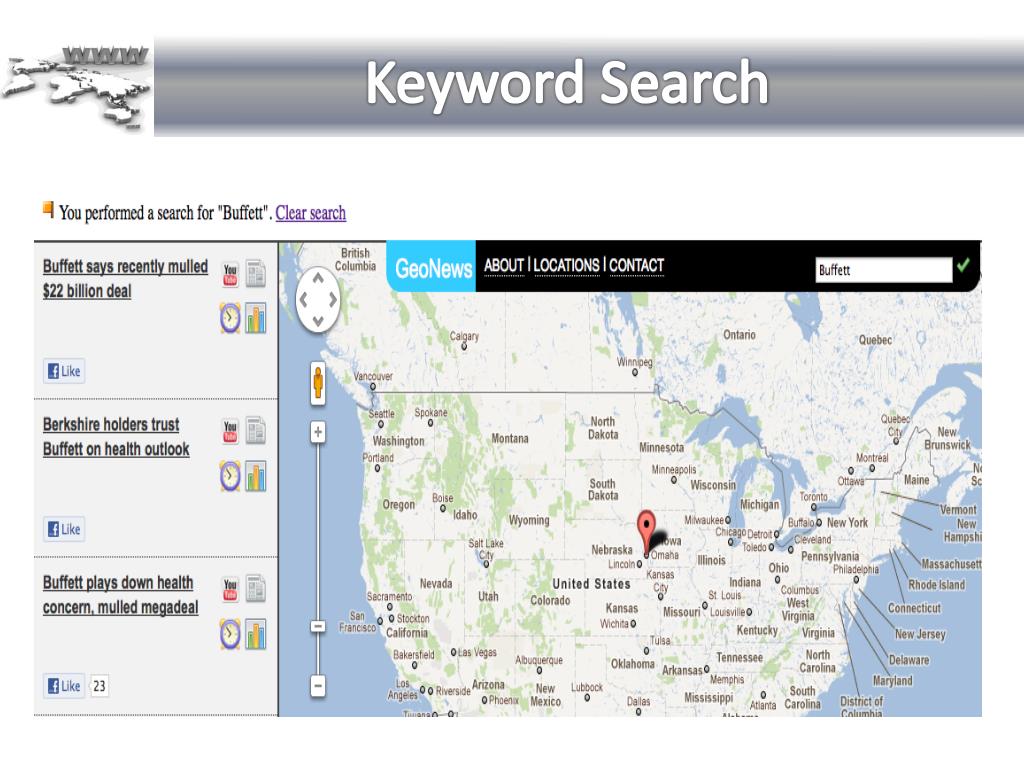Viewport: 1024px width, 768px height.
Task: Zoom out with the minus button
Action: pyautogui.click(x=318, y=686)
